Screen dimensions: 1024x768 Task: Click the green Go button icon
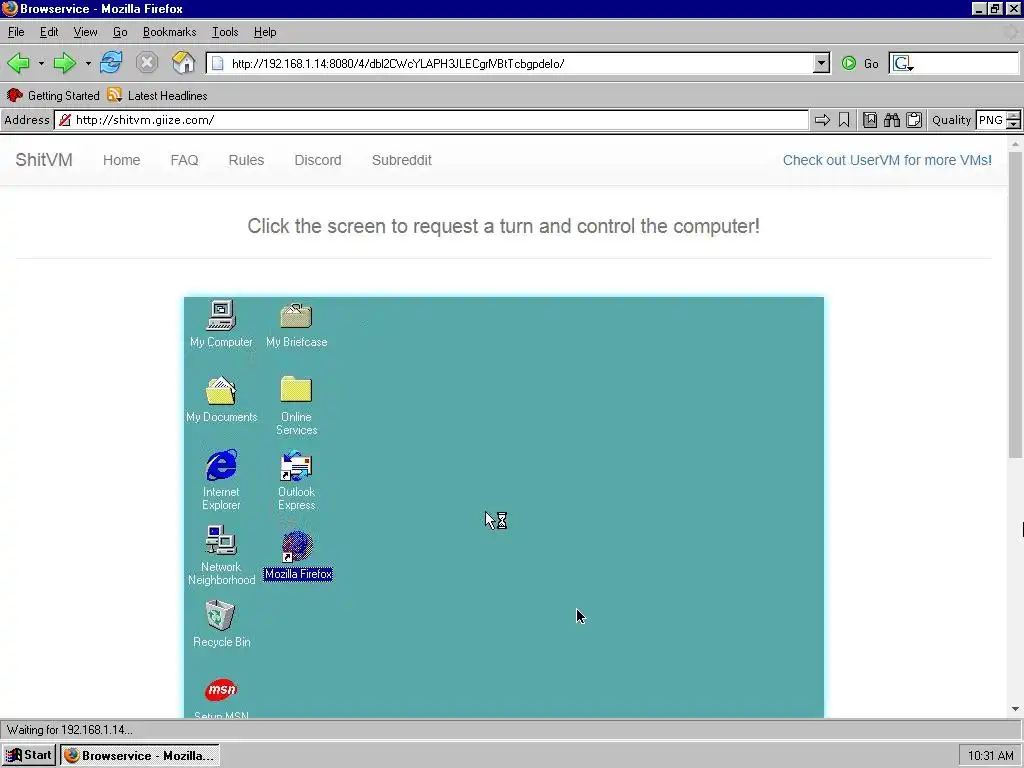tap(849, 63)
